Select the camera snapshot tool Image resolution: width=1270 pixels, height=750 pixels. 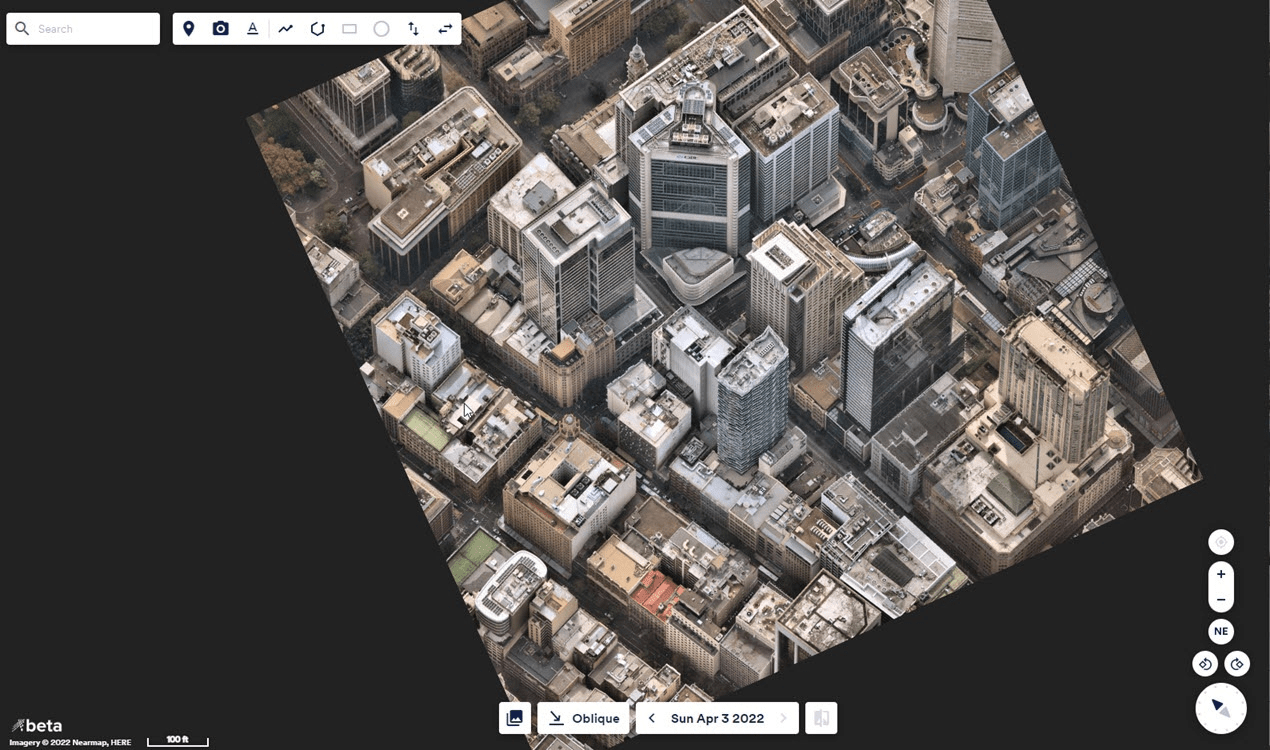tap(221, 29)
